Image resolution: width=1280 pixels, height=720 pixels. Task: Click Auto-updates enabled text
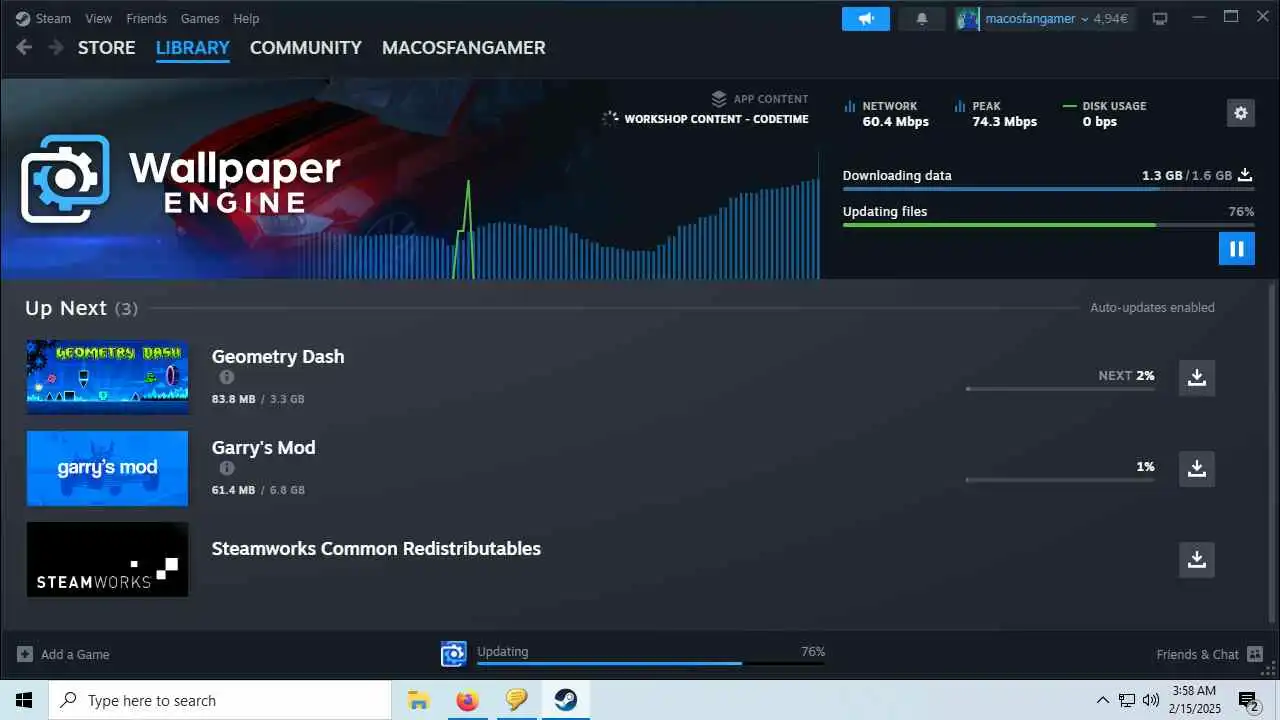1152,308
